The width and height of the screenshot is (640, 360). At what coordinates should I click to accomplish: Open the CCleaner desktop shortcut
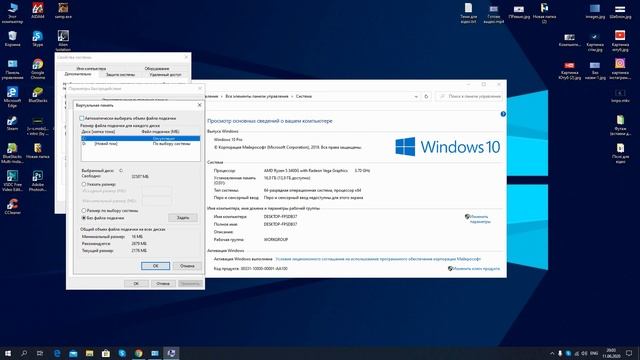tap(12, 207)
